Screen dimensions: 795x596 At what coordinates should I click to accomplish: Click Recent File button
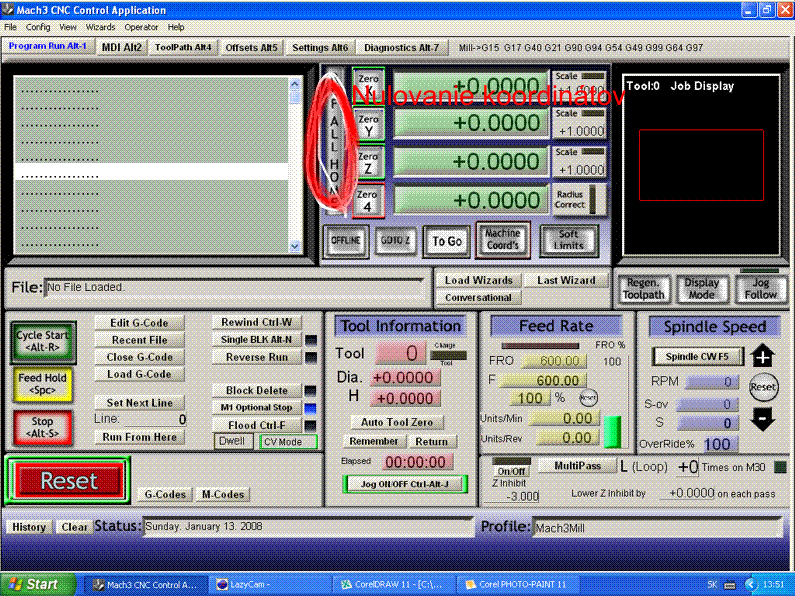[139, 340]
